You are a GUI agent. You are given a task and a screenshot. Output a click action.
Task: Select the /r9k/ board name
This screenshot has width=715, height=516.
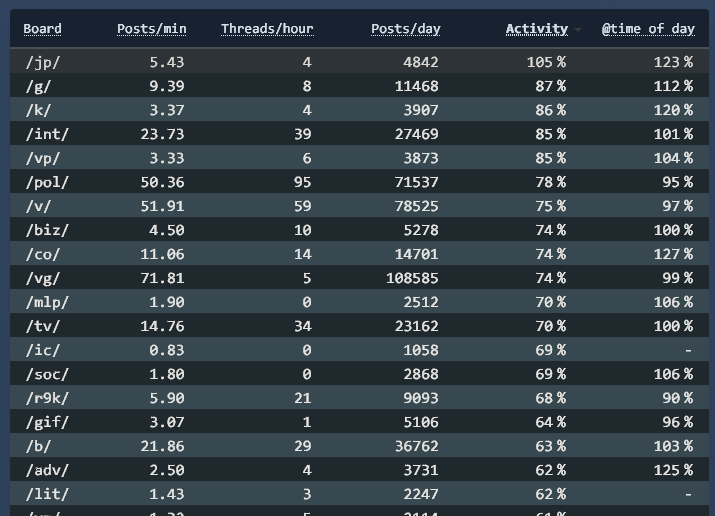(47, 398)
